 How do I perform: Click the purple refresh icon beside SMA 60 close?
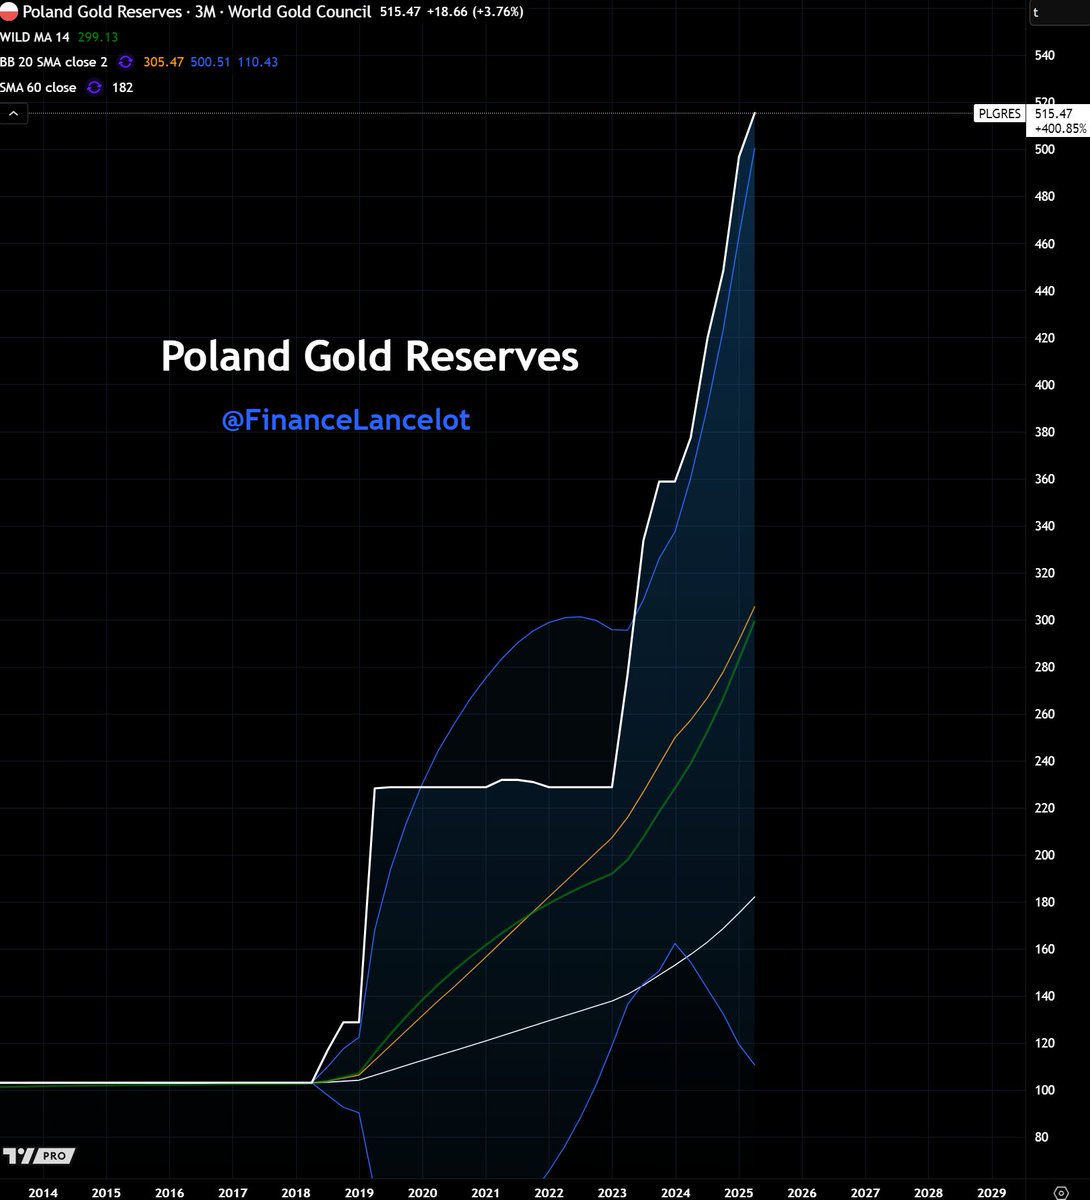94,87
